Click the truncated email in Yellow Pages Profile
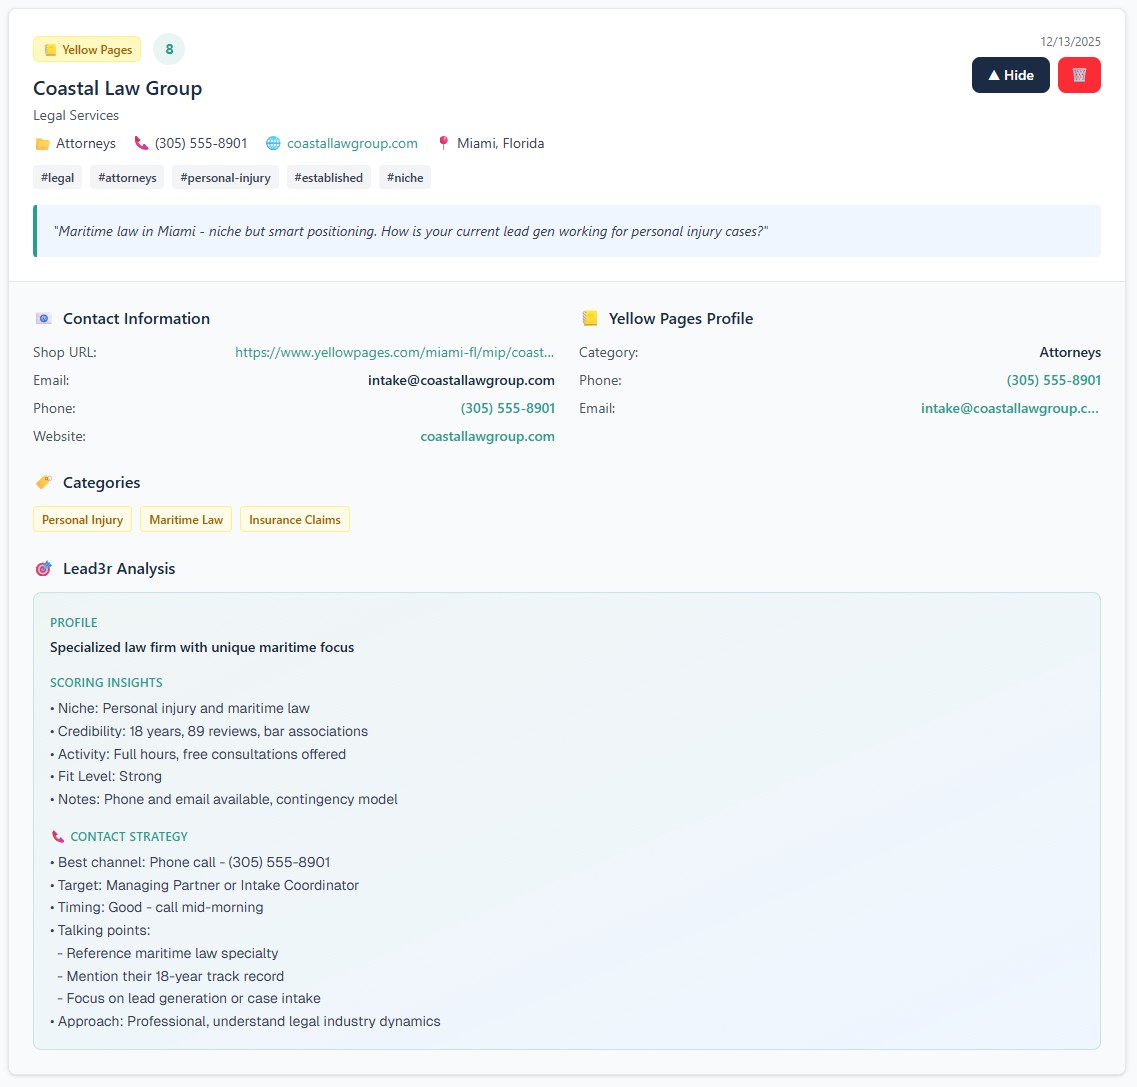The image size is (1137, 1087). [x=1009, y=408]
